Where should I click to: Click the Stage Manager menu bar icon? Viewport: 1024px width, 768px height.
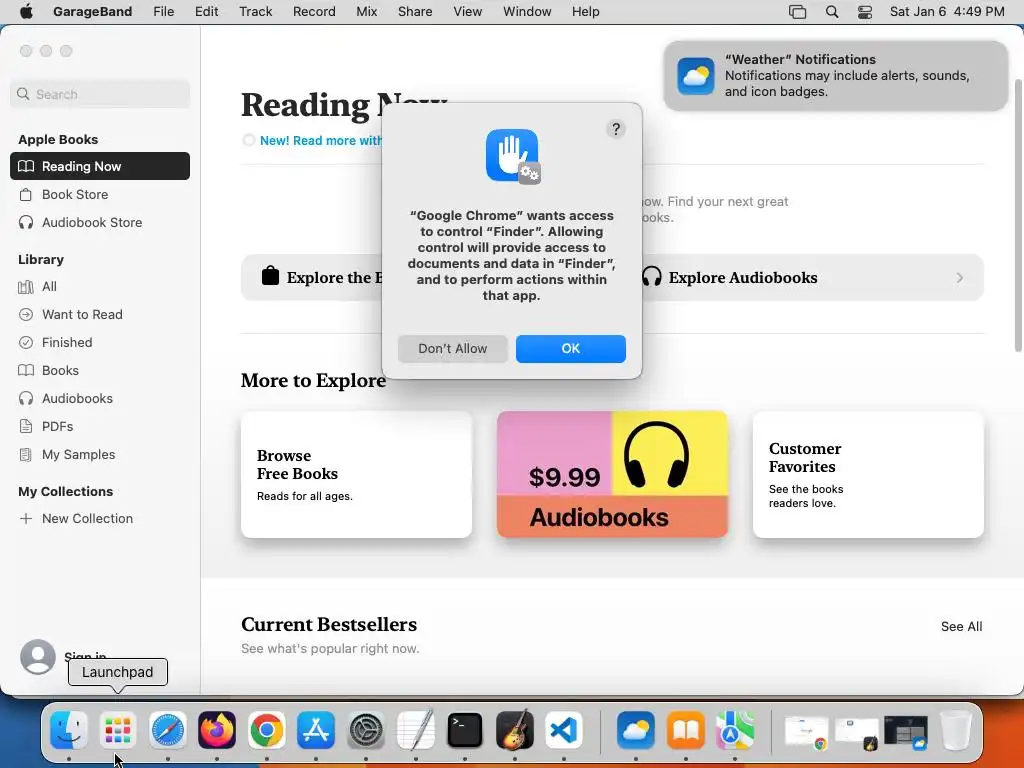pyautogui.click(x=797, y=12)
